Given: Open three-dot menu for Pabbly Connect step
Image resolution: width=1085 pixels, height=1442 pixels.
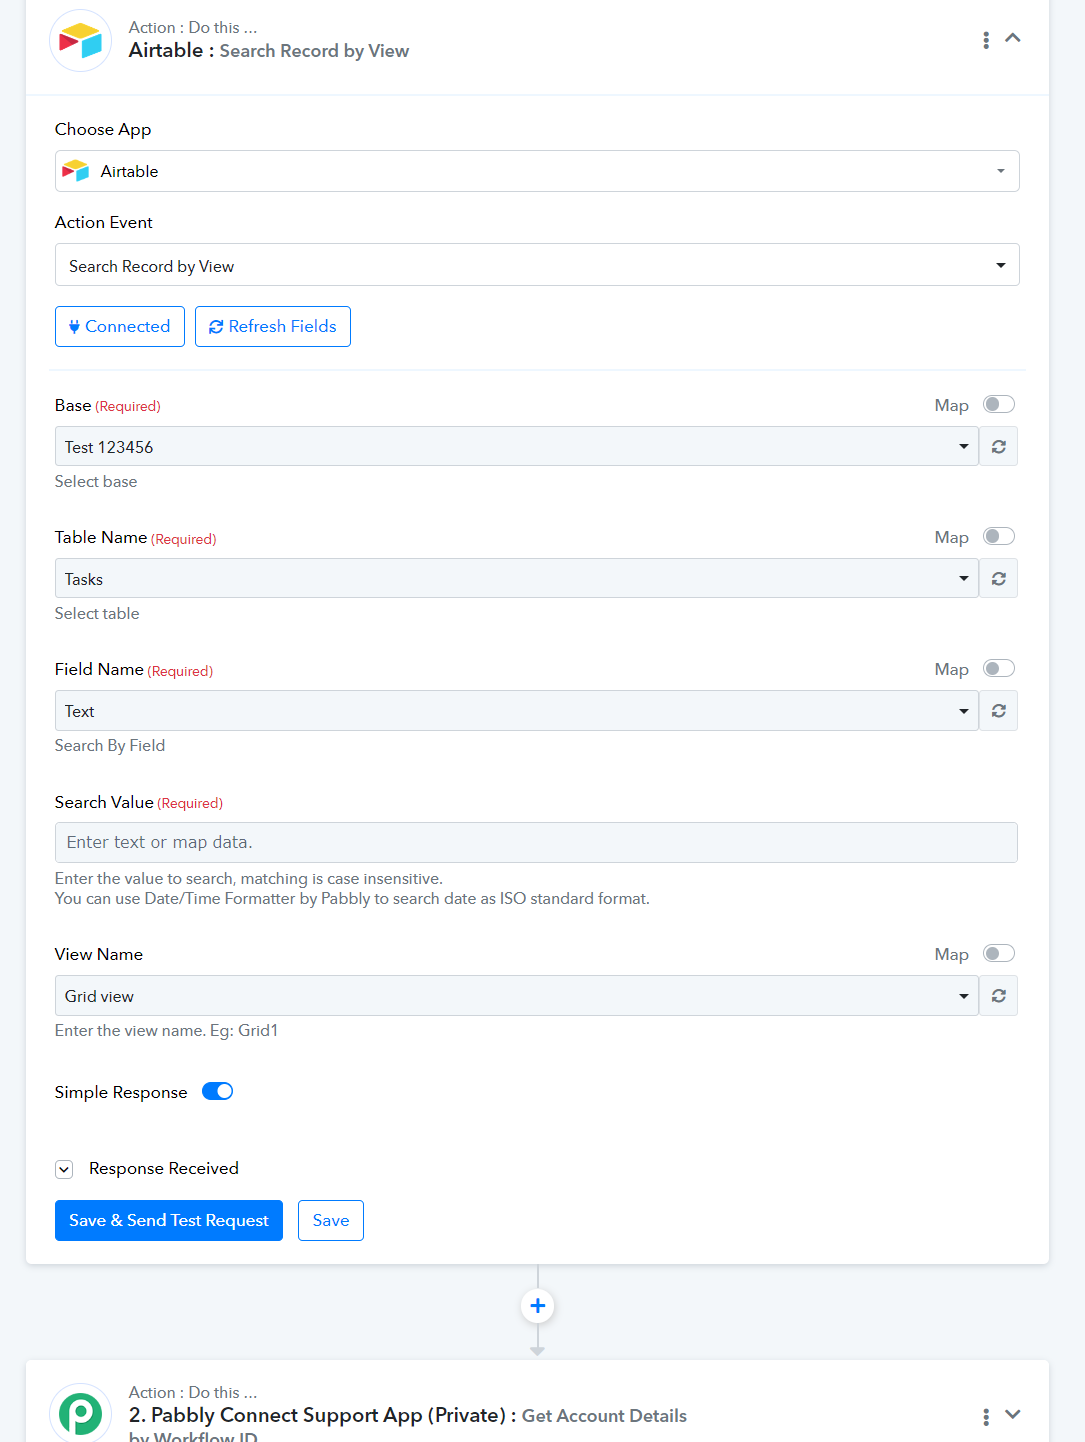Looking at the screenshot, I should 986,1416.
